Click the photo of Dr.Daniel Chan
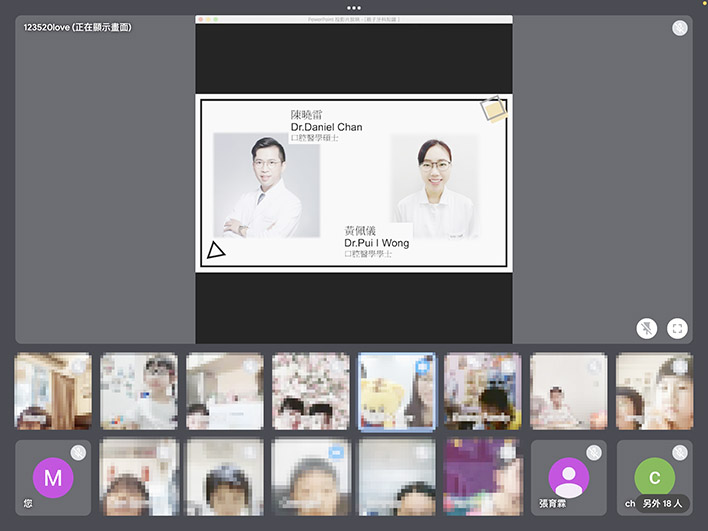The image size is (708, 531). point(265,185)
